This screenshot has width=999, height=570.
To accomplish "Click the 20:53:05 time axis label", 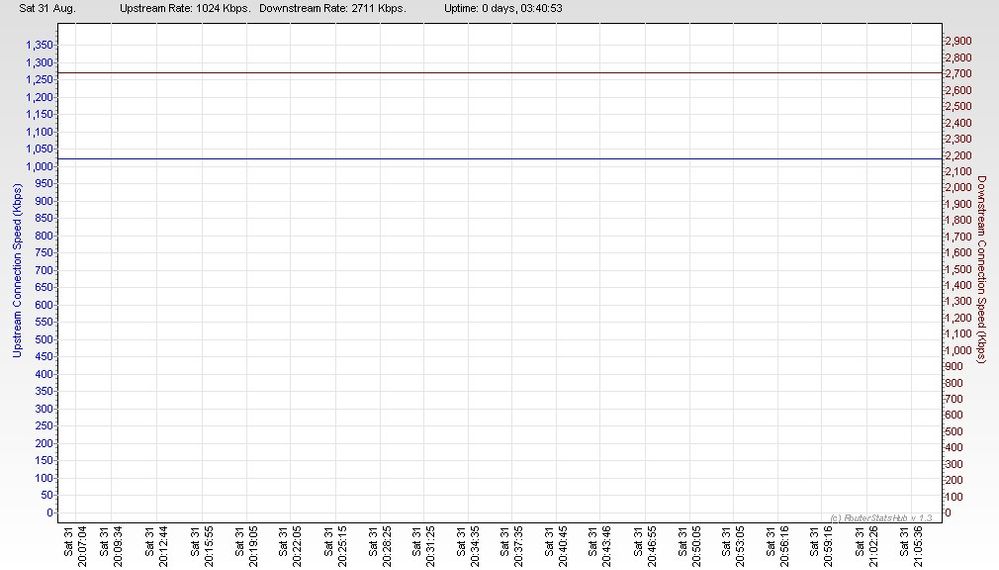I will pyautogui.click(x=738, y=546).
